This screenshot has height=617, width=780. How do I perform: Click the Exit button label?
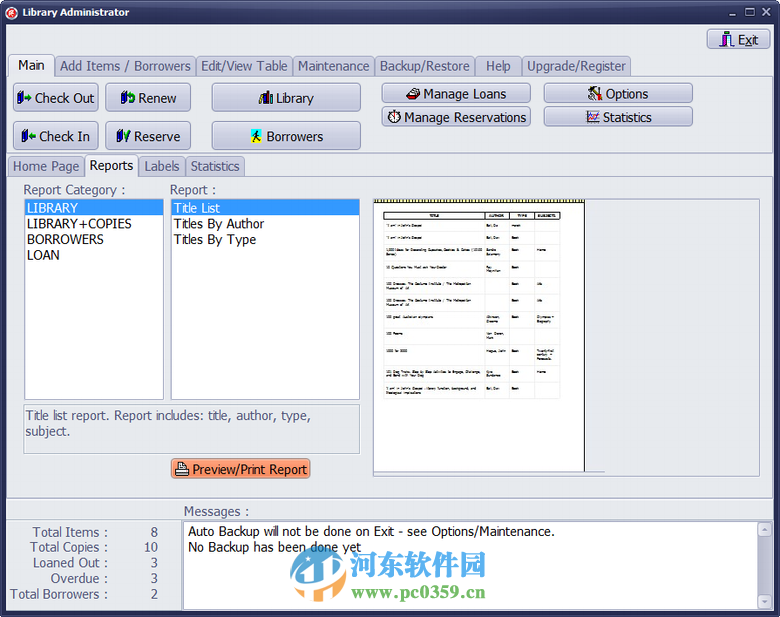[x=748, y=40]
